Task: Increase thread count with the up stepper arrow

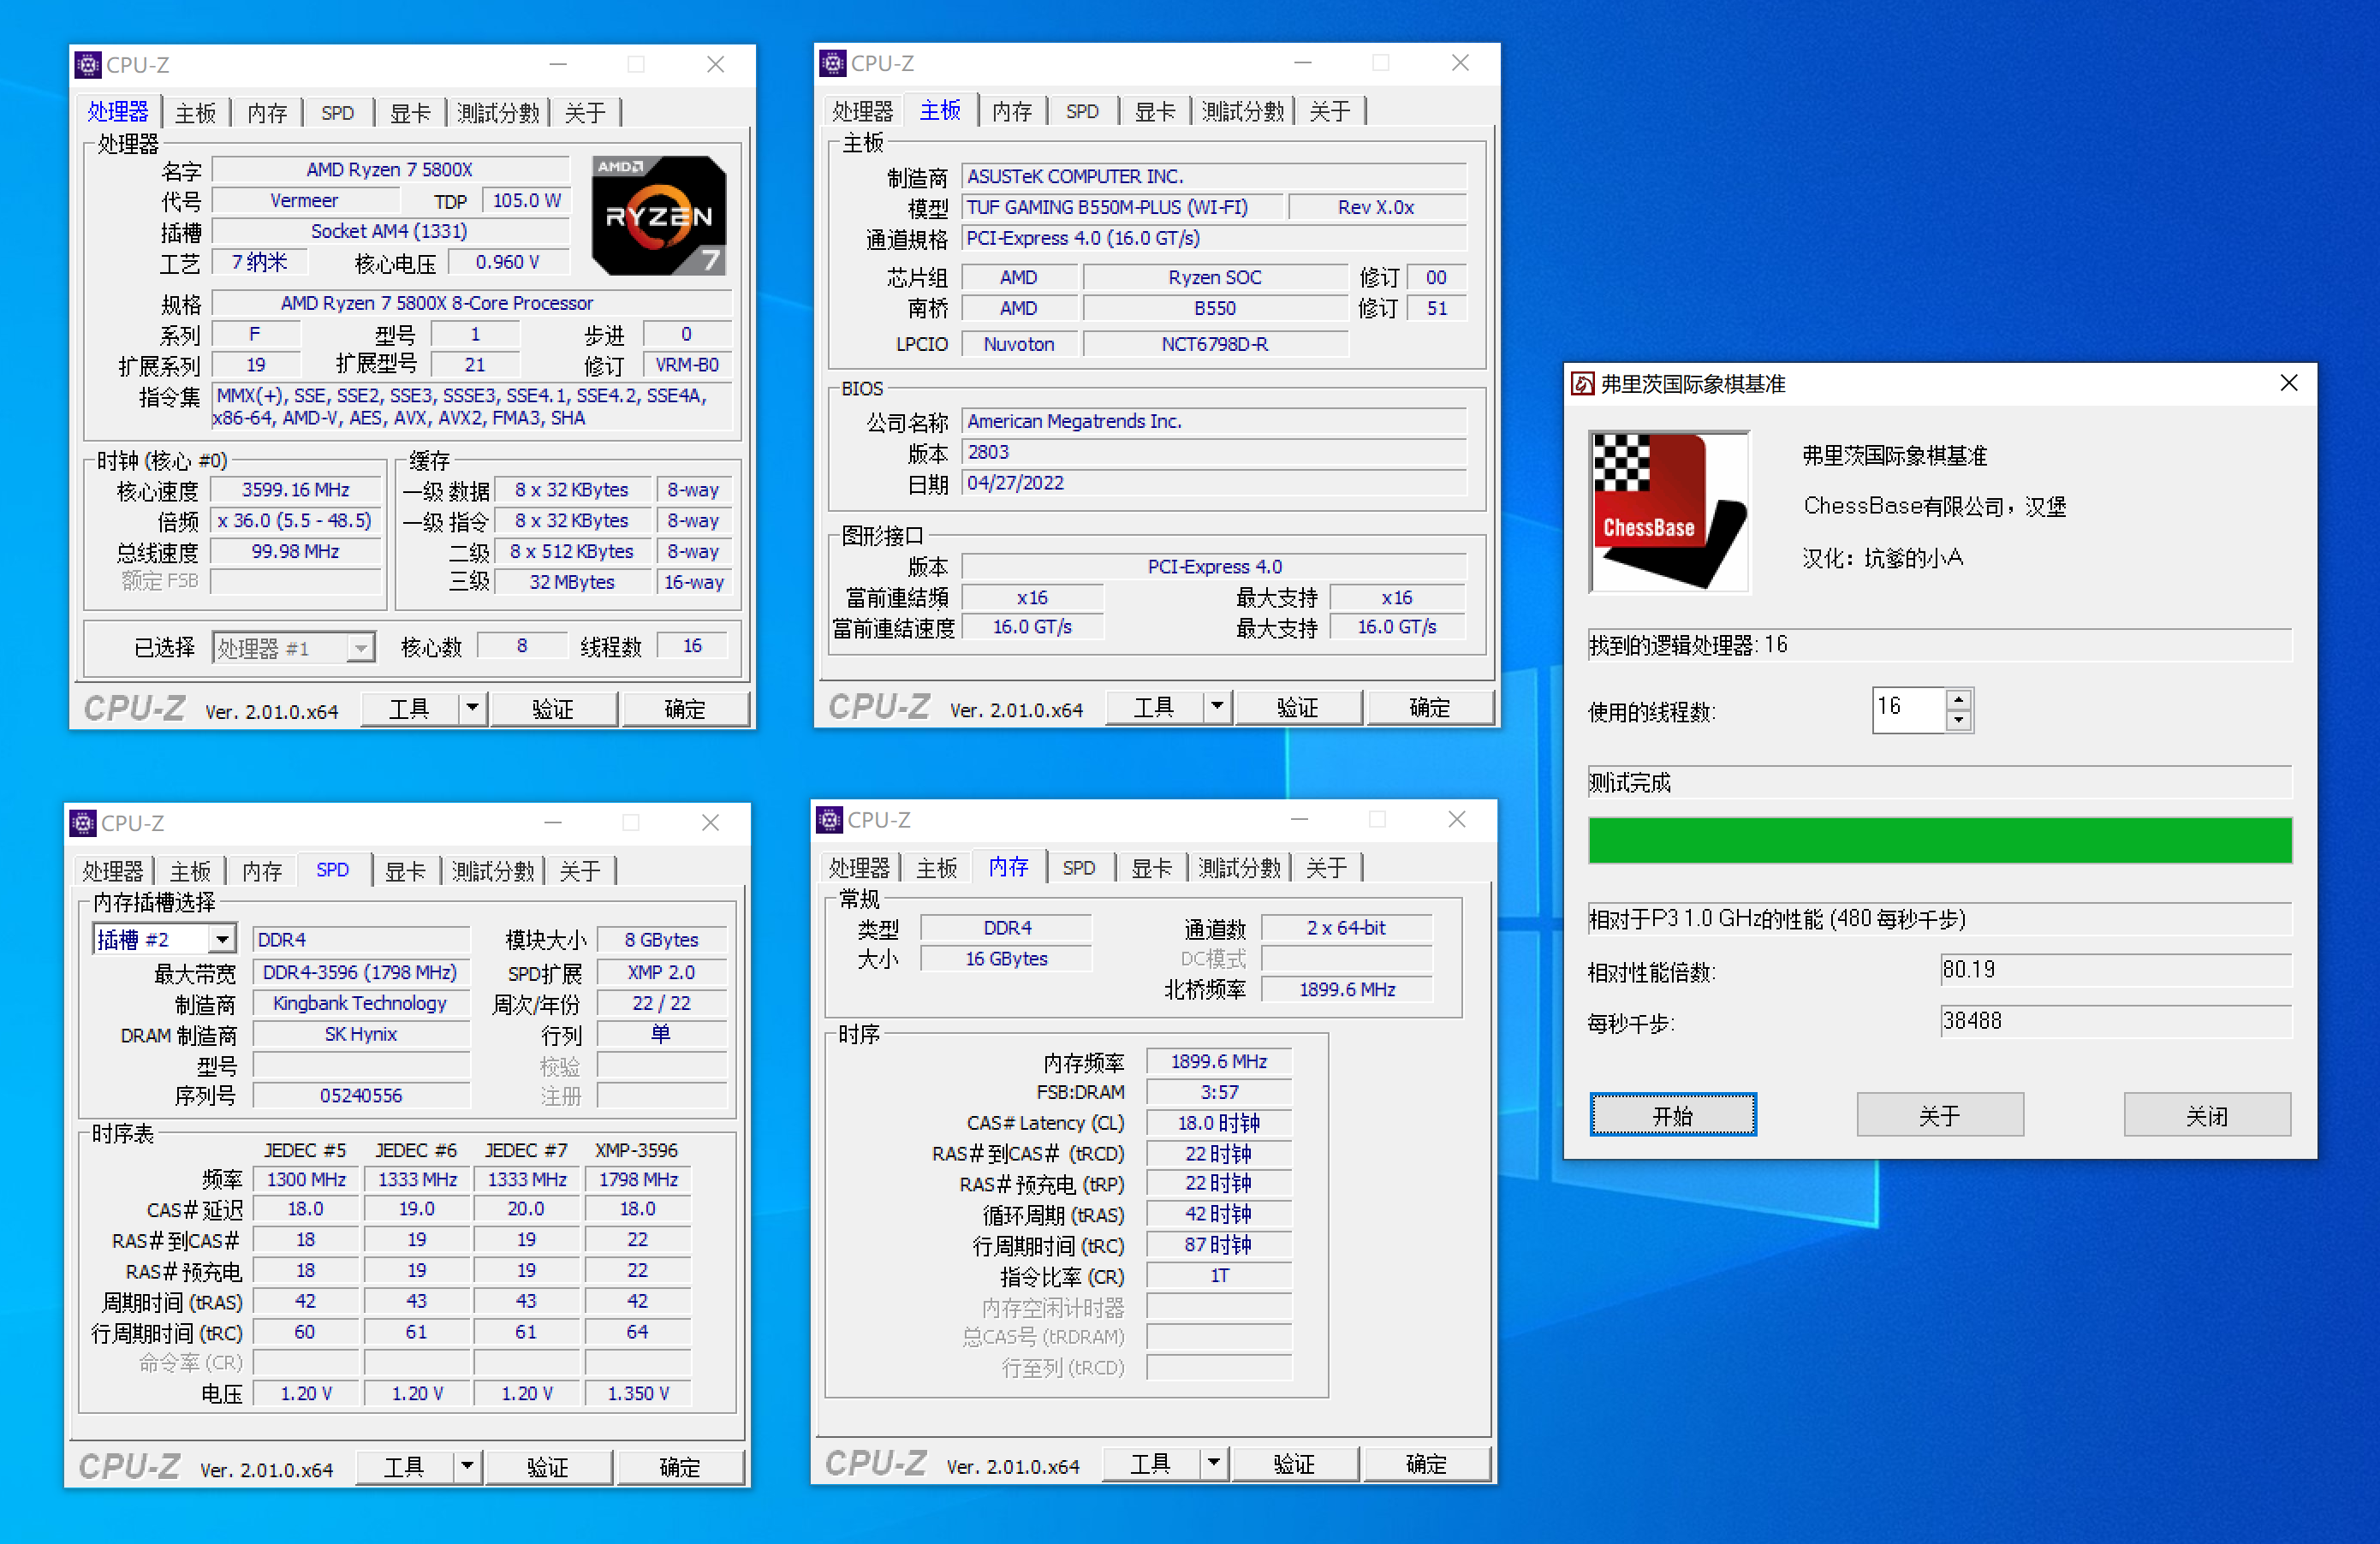Action: [x=1959, y=699]
